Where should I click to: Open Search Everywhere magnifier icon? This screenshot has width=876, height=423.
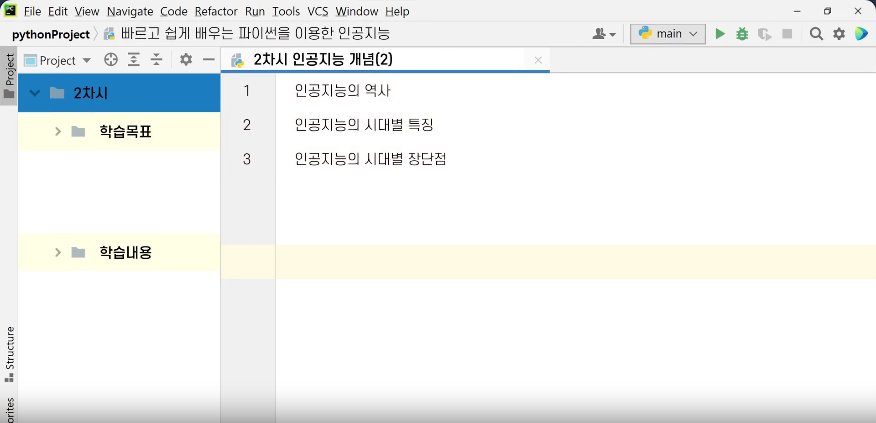tap(816, 34)
